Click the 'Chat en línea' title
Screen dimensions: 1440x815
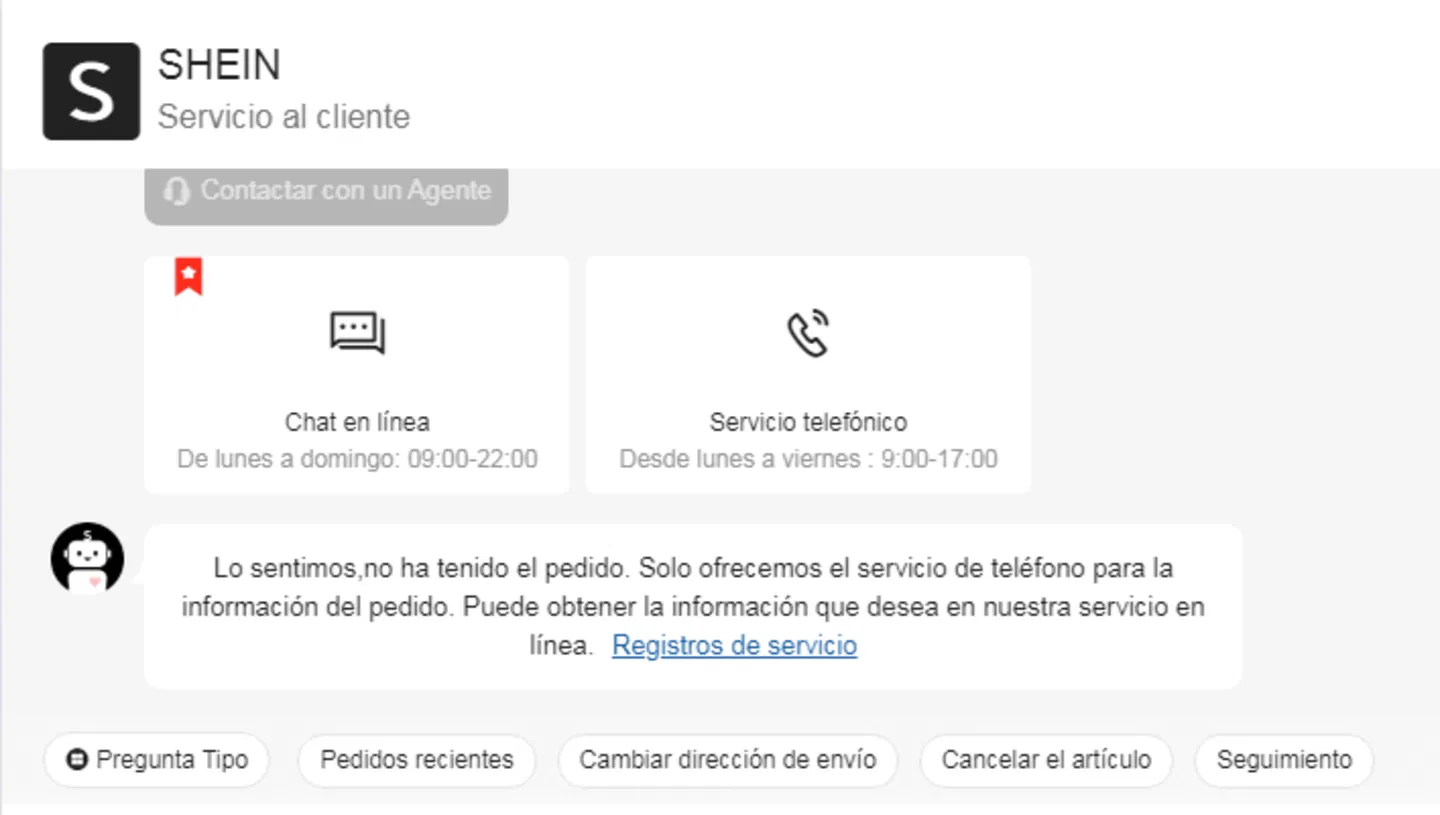coord(357,422)
